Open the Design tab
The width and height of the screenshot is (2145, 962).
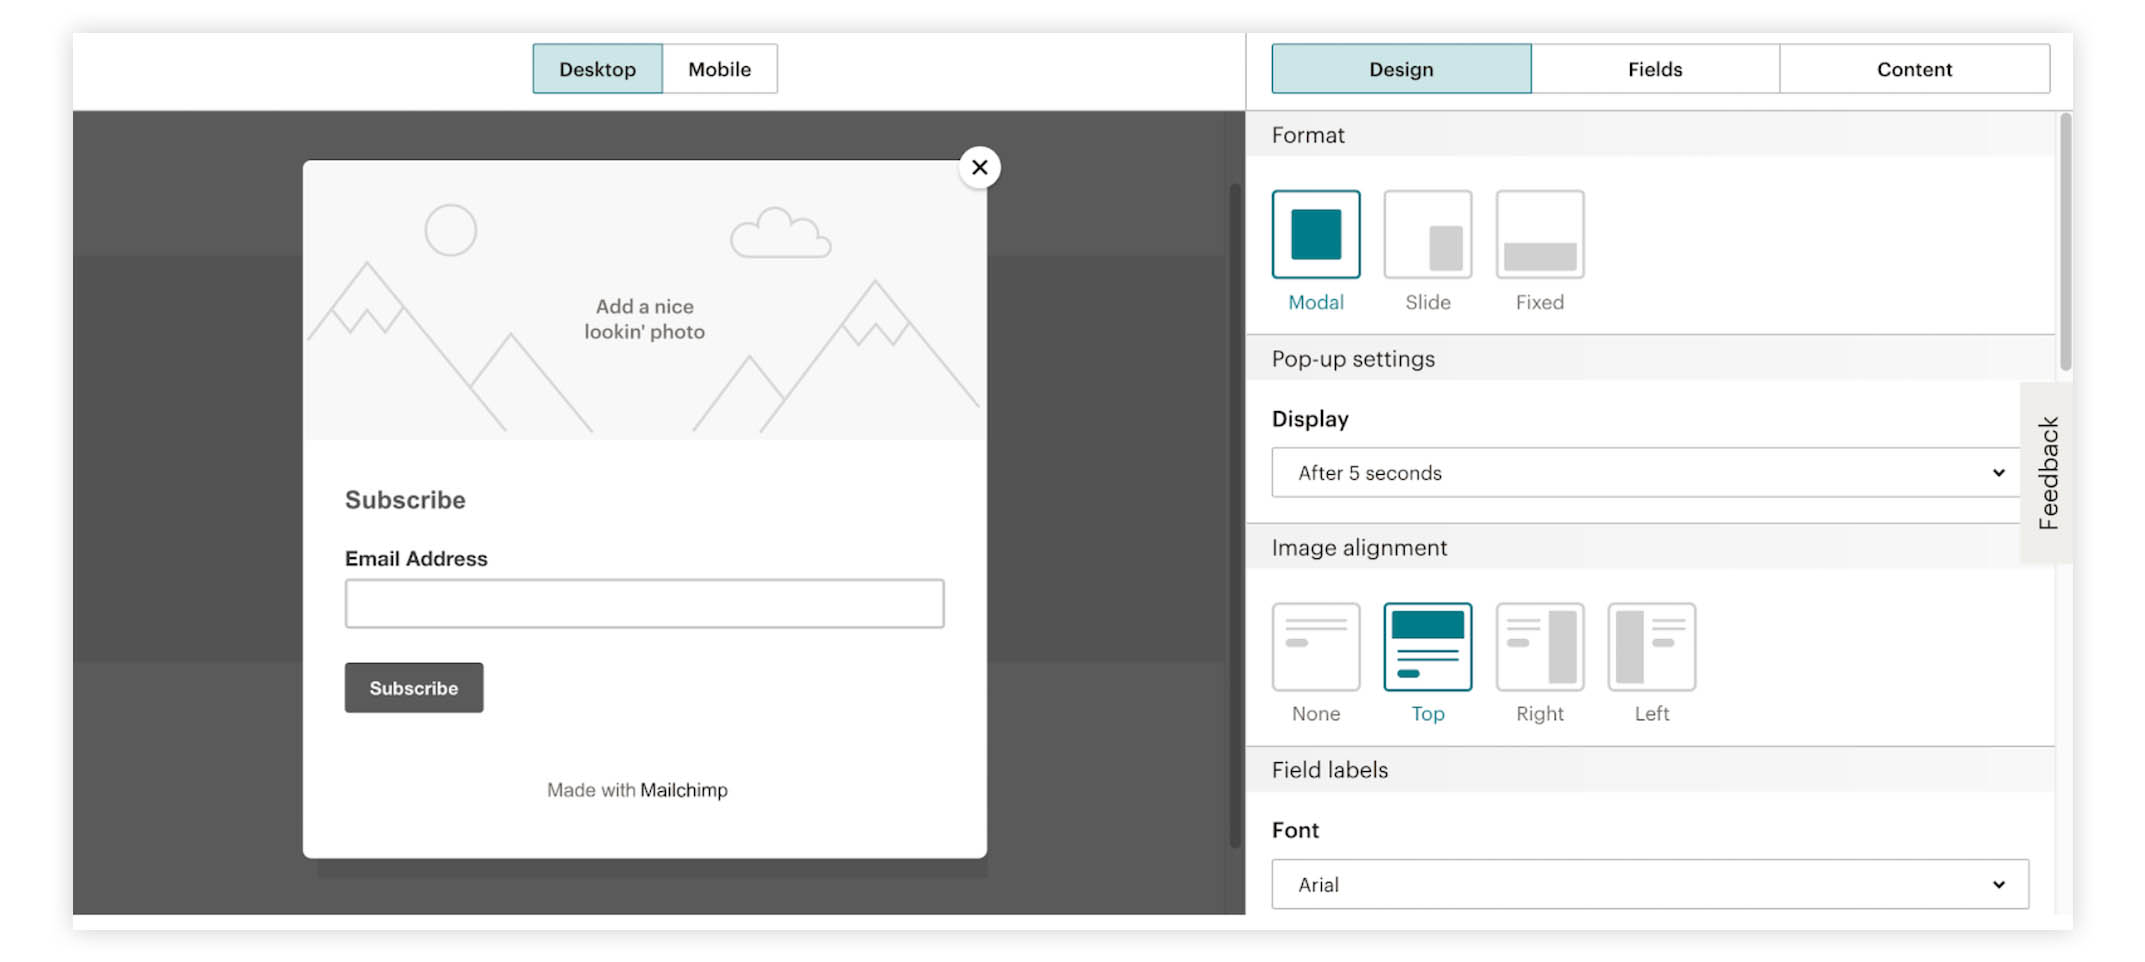click(x=1400, y=69)
